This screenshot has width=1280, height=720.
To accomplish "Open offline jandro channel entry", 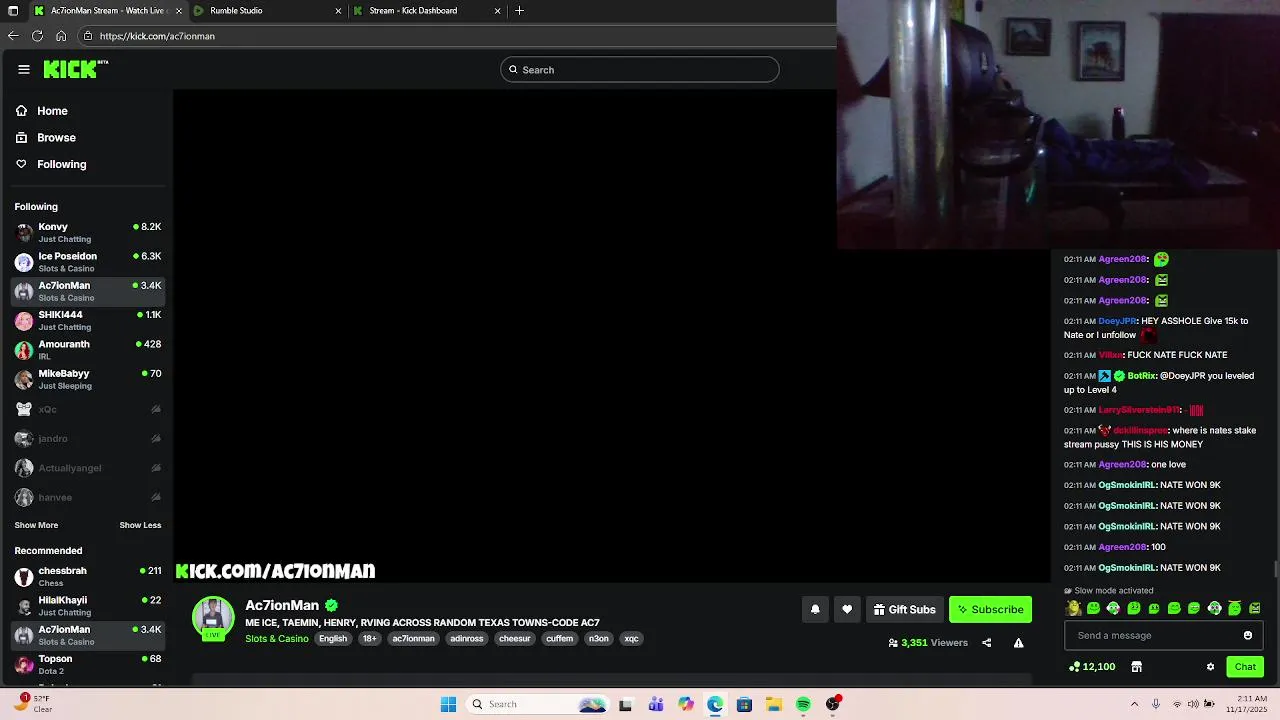I will [88, 438].
